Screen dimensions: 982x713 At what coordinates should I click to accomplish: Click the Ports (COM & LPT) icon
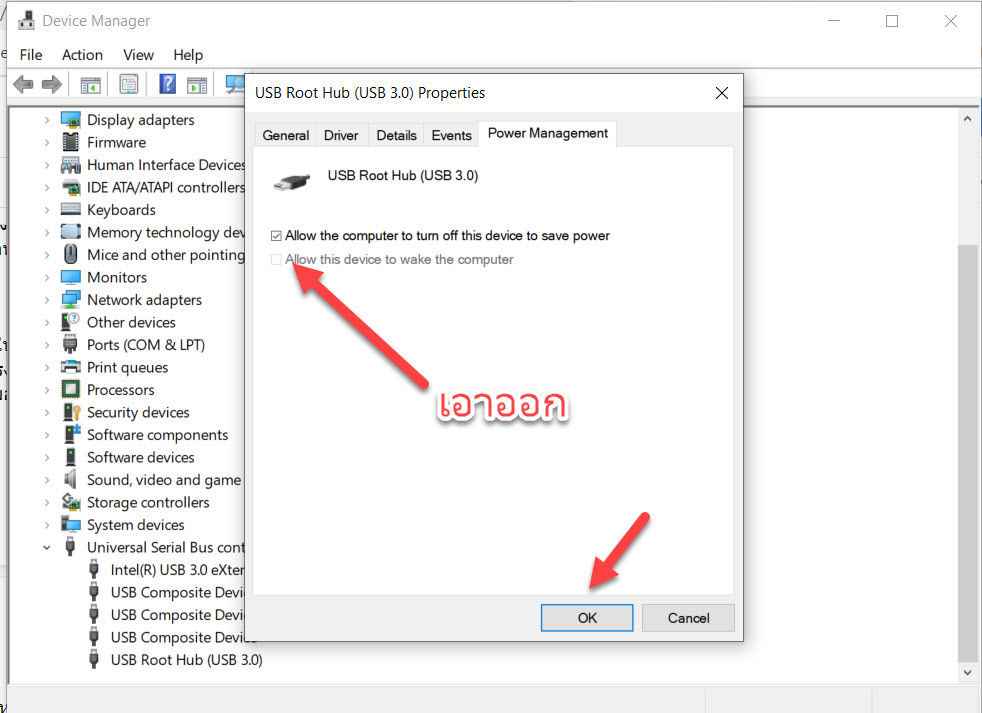click(70, 345)
